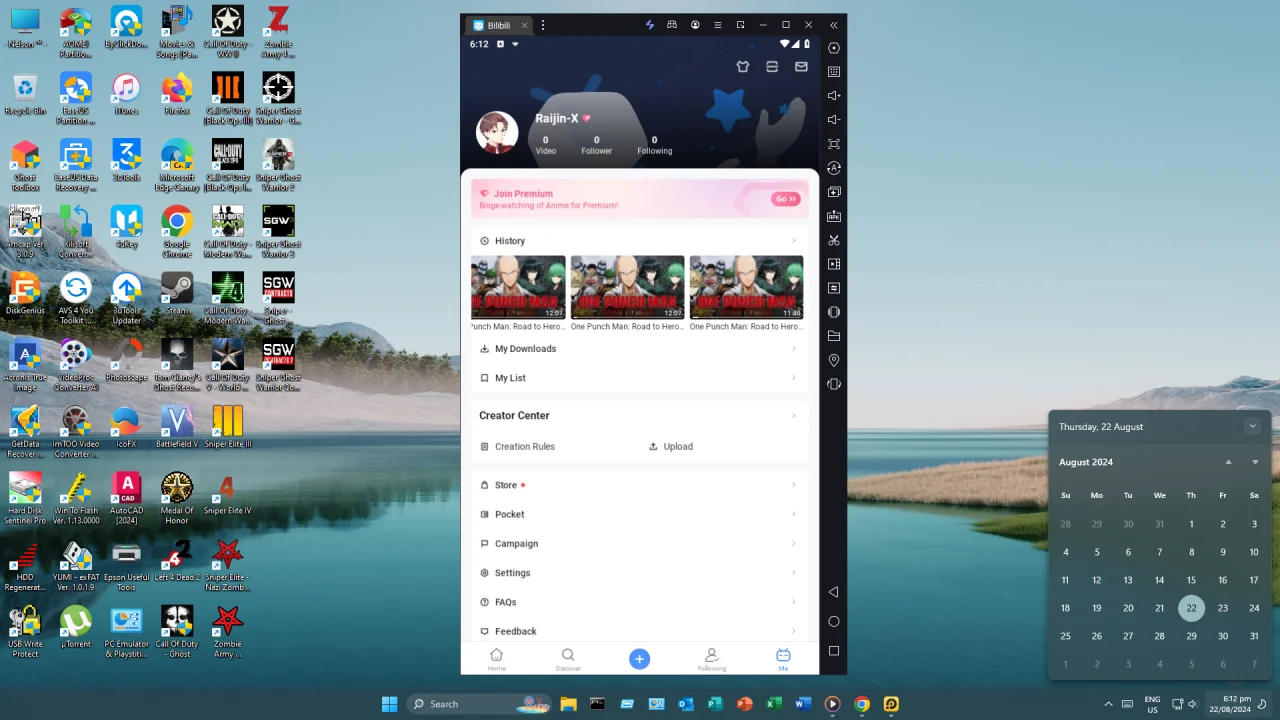Open the first One Punch Man history thumbnail
1280x720 pixels.
tap(518, 287)
